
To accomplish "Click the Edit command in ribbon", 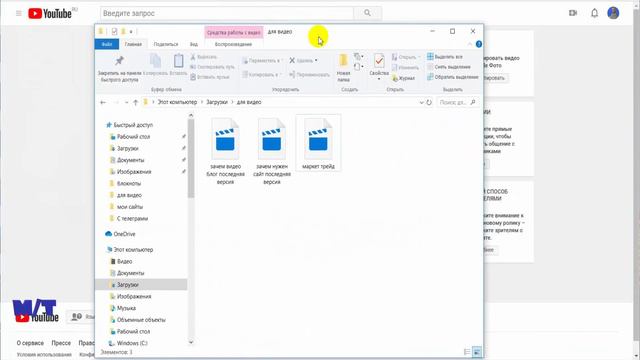I will (405, 67).
